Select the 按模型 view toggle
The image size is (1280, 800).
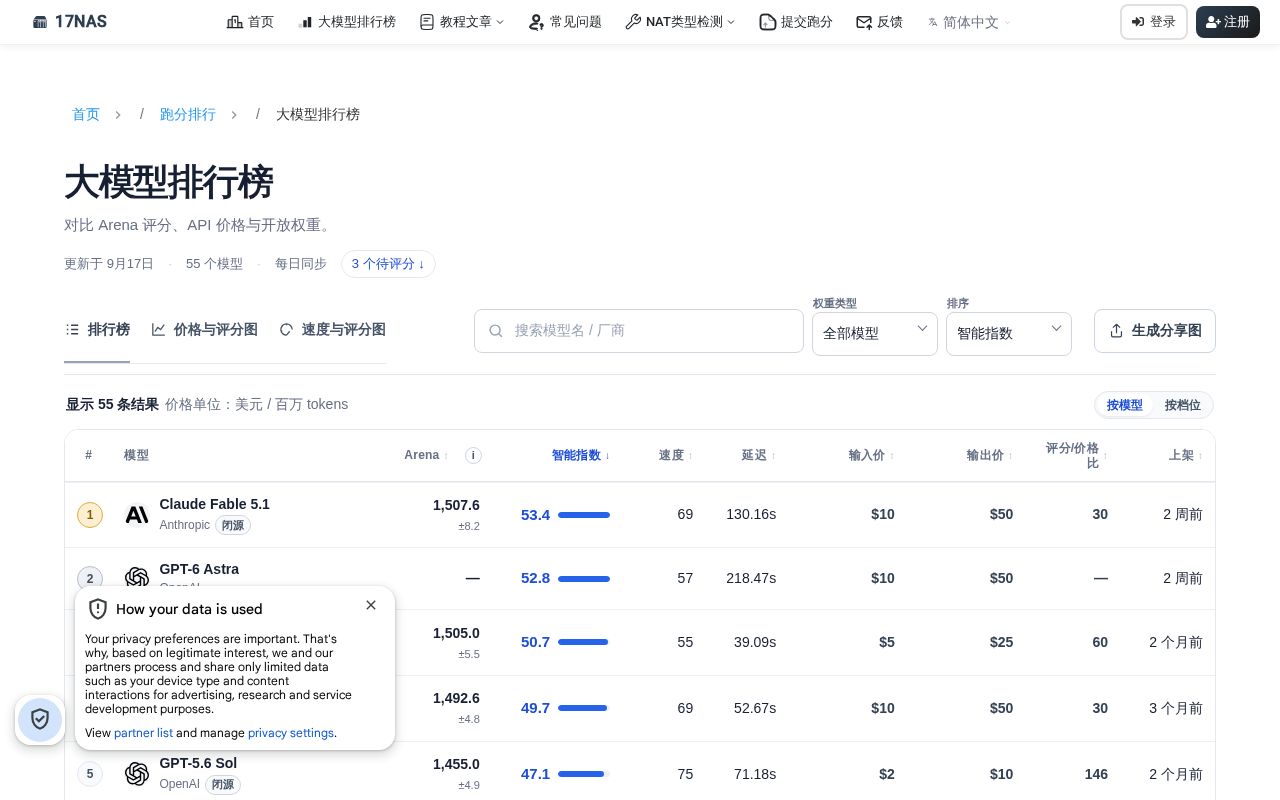[1124, 405]
